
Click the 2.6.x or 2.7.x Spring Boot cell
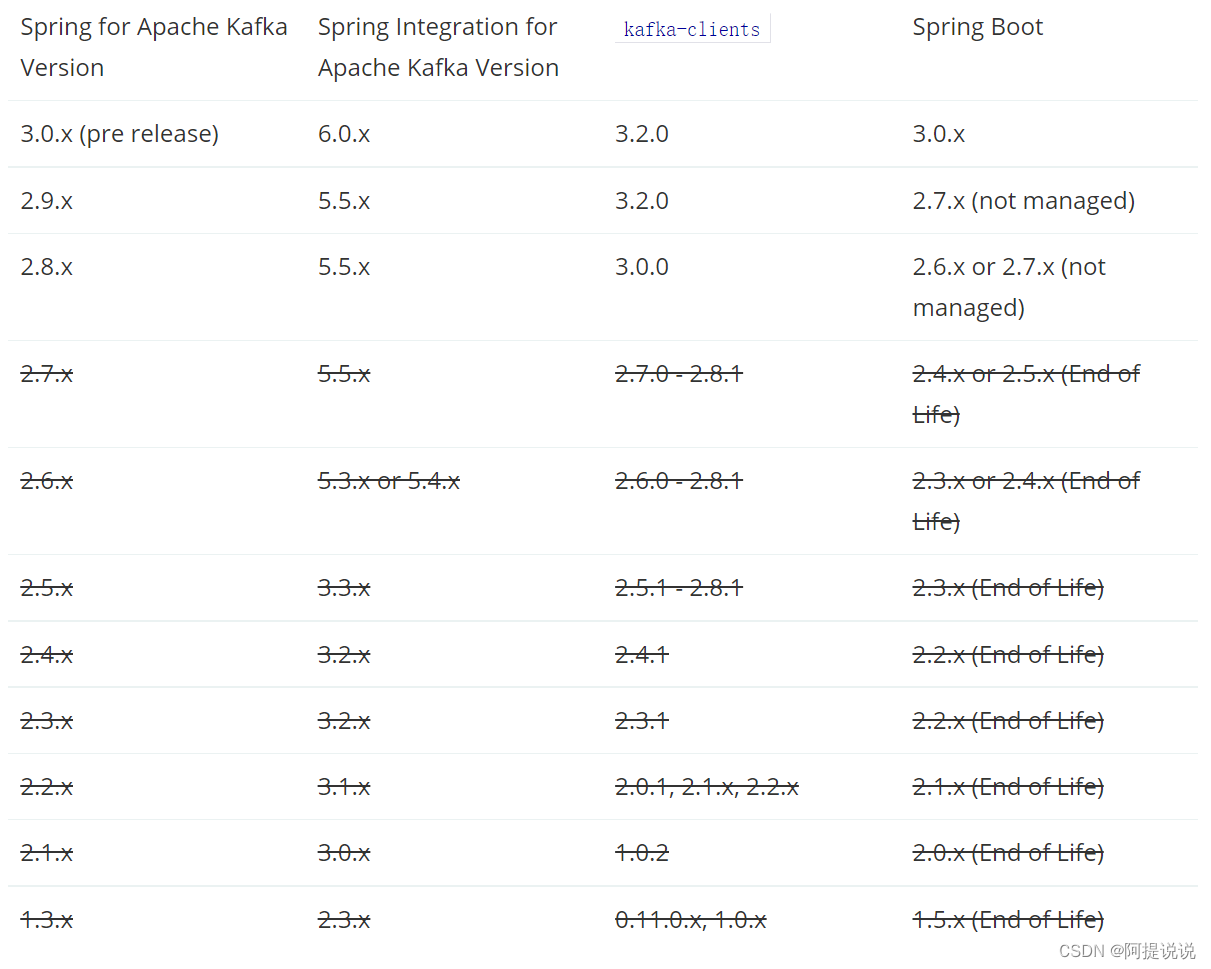click(x=1009, y=287)
